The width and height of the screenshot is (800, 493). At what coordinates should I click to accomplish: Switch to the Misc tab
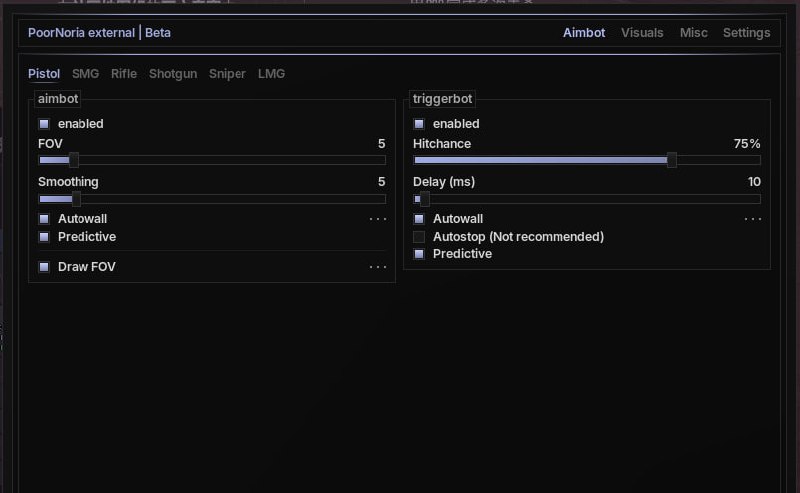pos(693,33)
